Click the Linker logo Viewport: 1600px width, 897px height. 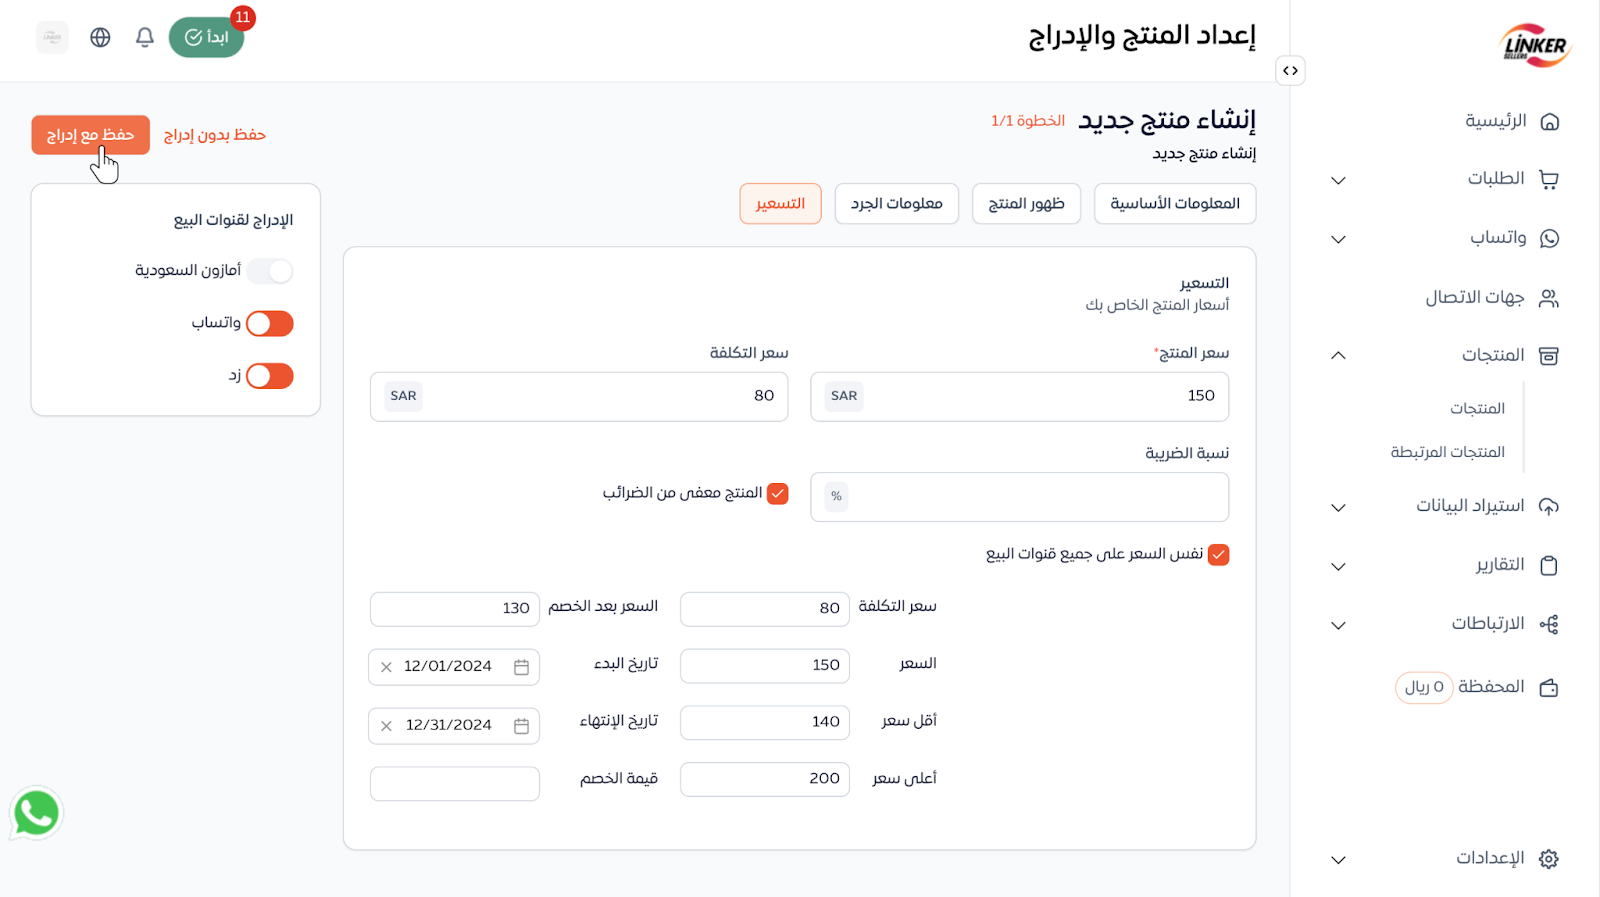coord(1536,46)
